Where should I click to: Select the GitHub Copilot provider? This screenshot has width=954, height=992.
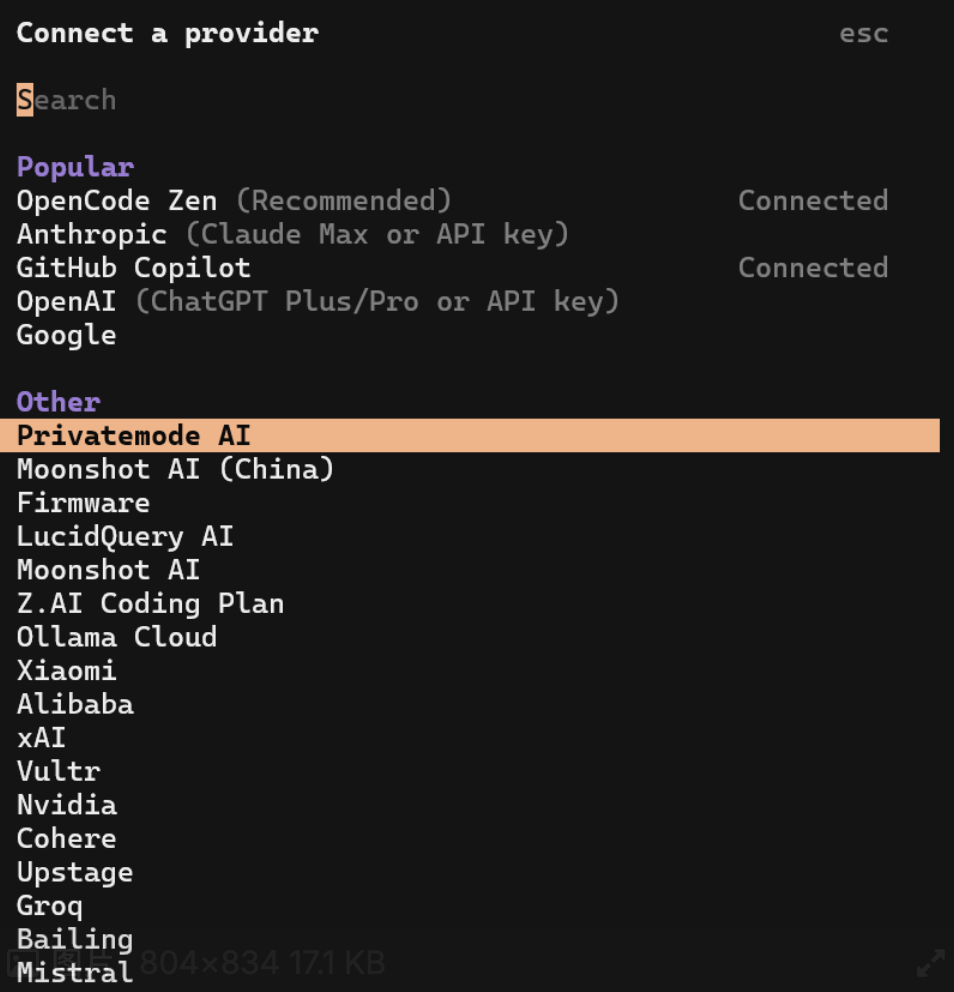132,267
